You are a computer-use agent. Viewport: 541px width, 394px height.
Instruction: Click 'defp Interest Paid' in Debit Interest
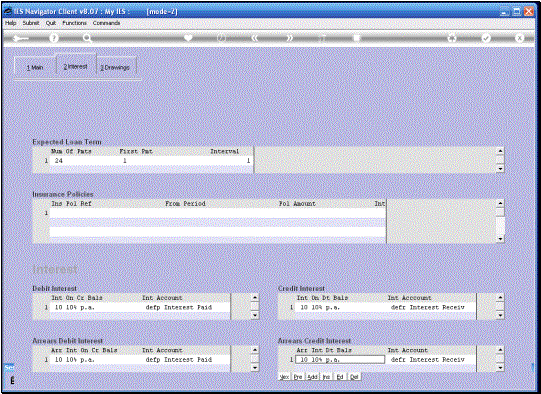[x=179, y=307]
